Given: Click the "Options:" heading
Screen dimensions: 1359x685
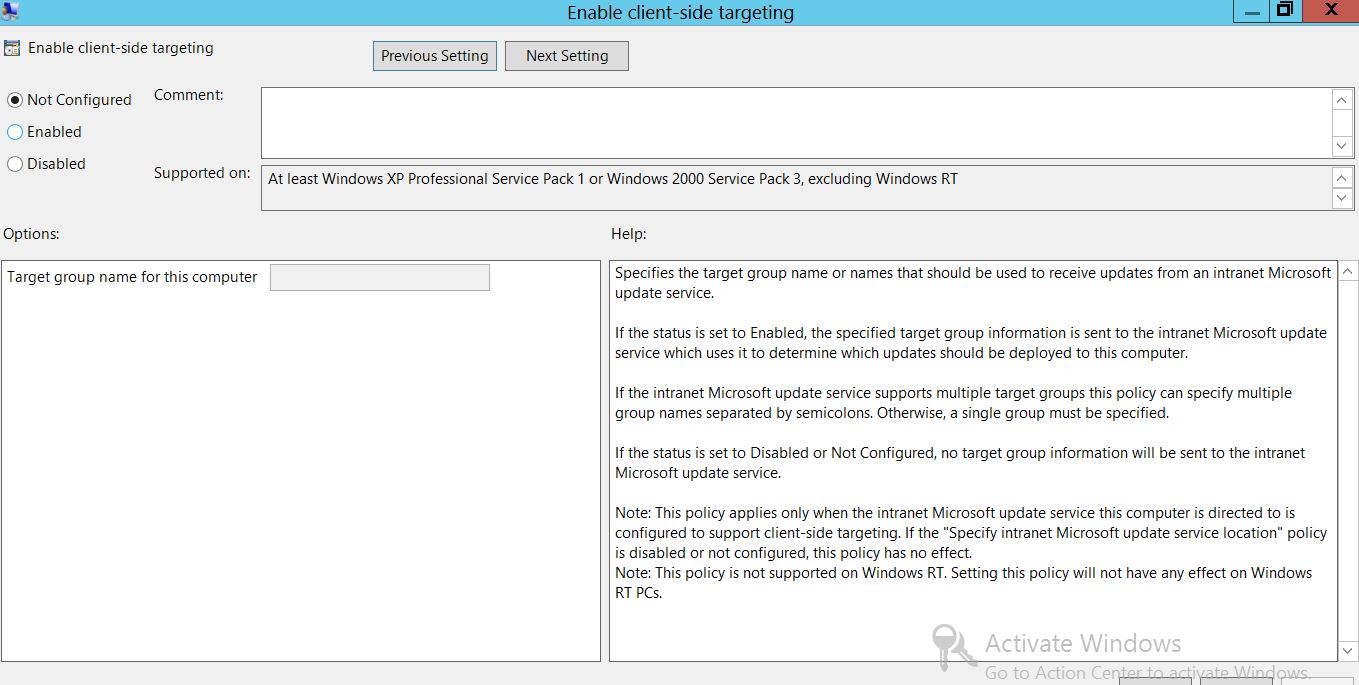Looking at the screenshot, I should [x=31, y=234].
